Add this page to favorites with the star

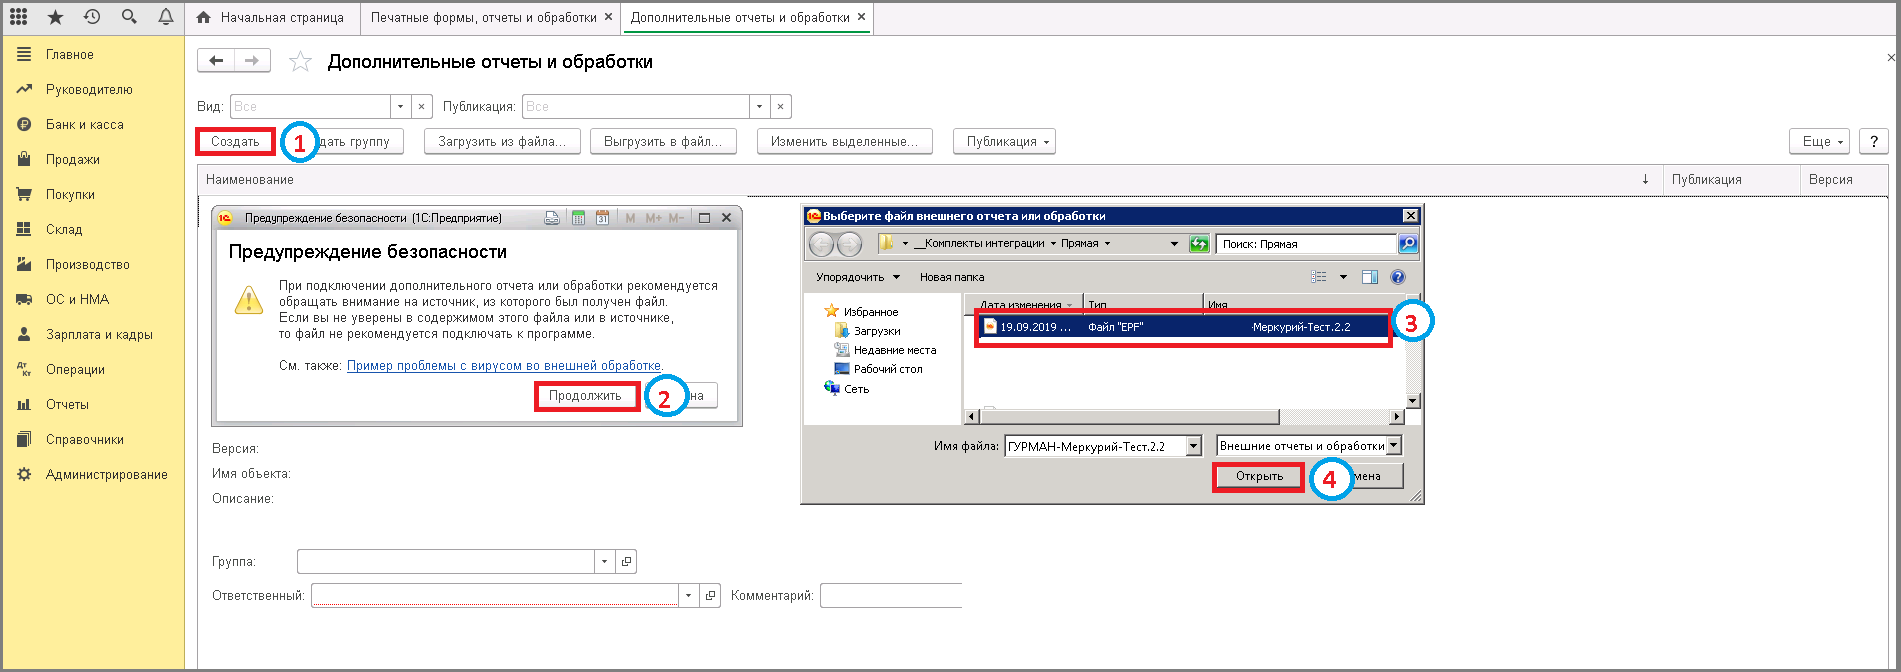[300, 62]
